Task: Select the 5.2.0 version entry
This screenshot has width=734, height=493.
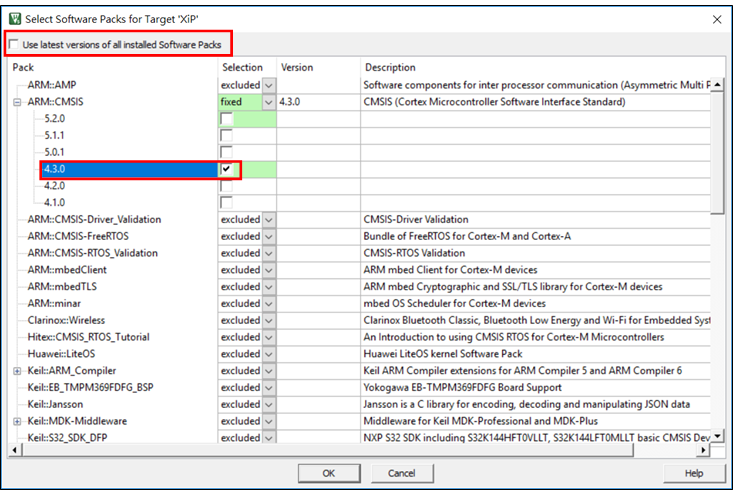Action: click(x=54, y=119)
